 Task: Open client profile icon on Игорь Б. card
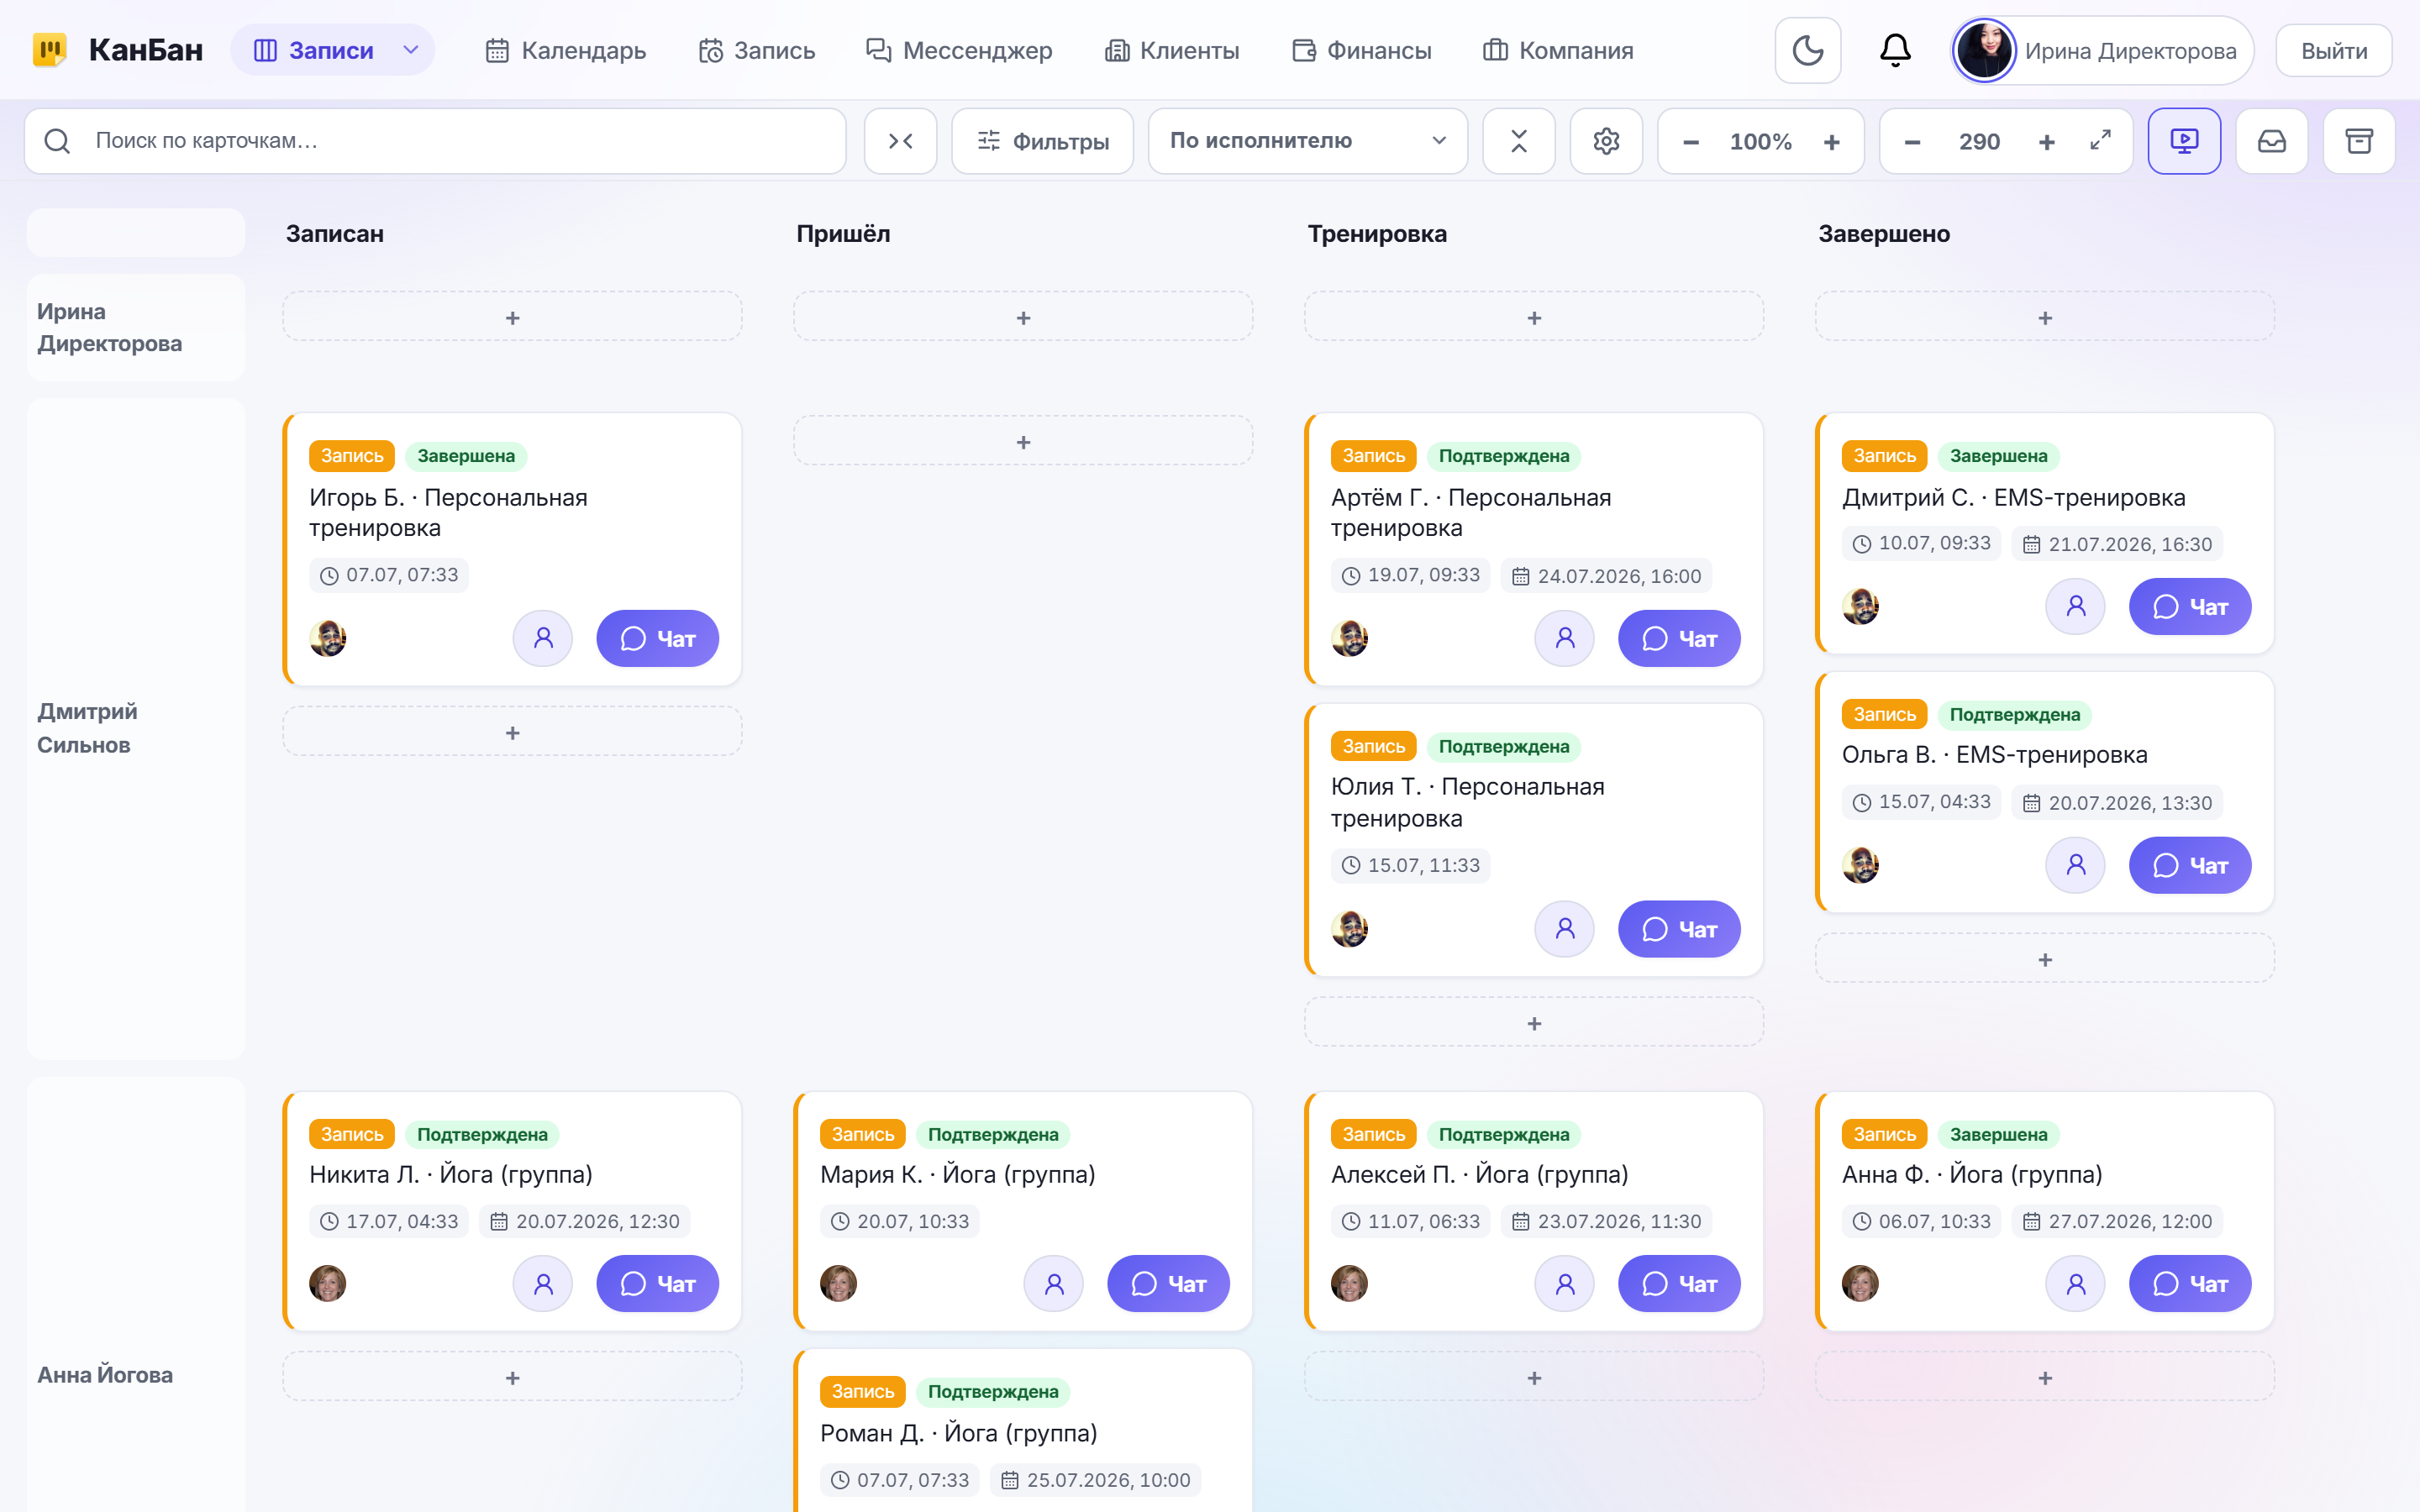[543, 638]
